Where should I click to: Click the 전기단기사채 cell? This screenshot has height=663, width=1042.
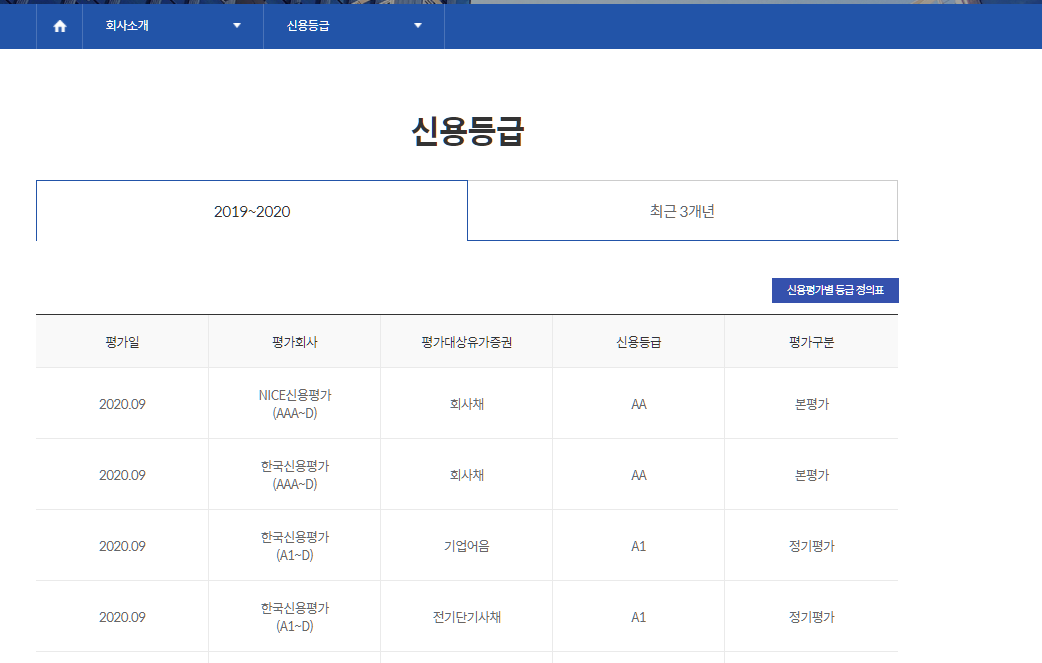coord(467,617)
